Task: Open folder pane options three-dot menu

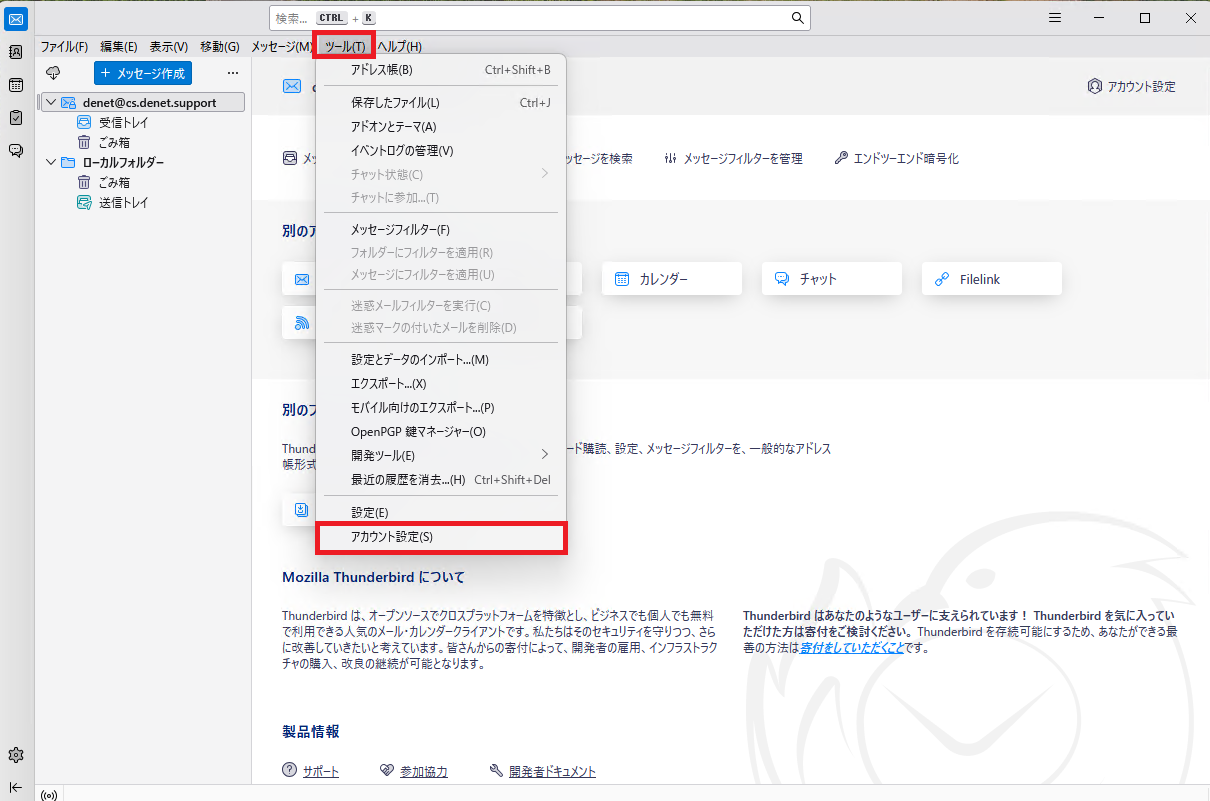Action: click(232, 73)
